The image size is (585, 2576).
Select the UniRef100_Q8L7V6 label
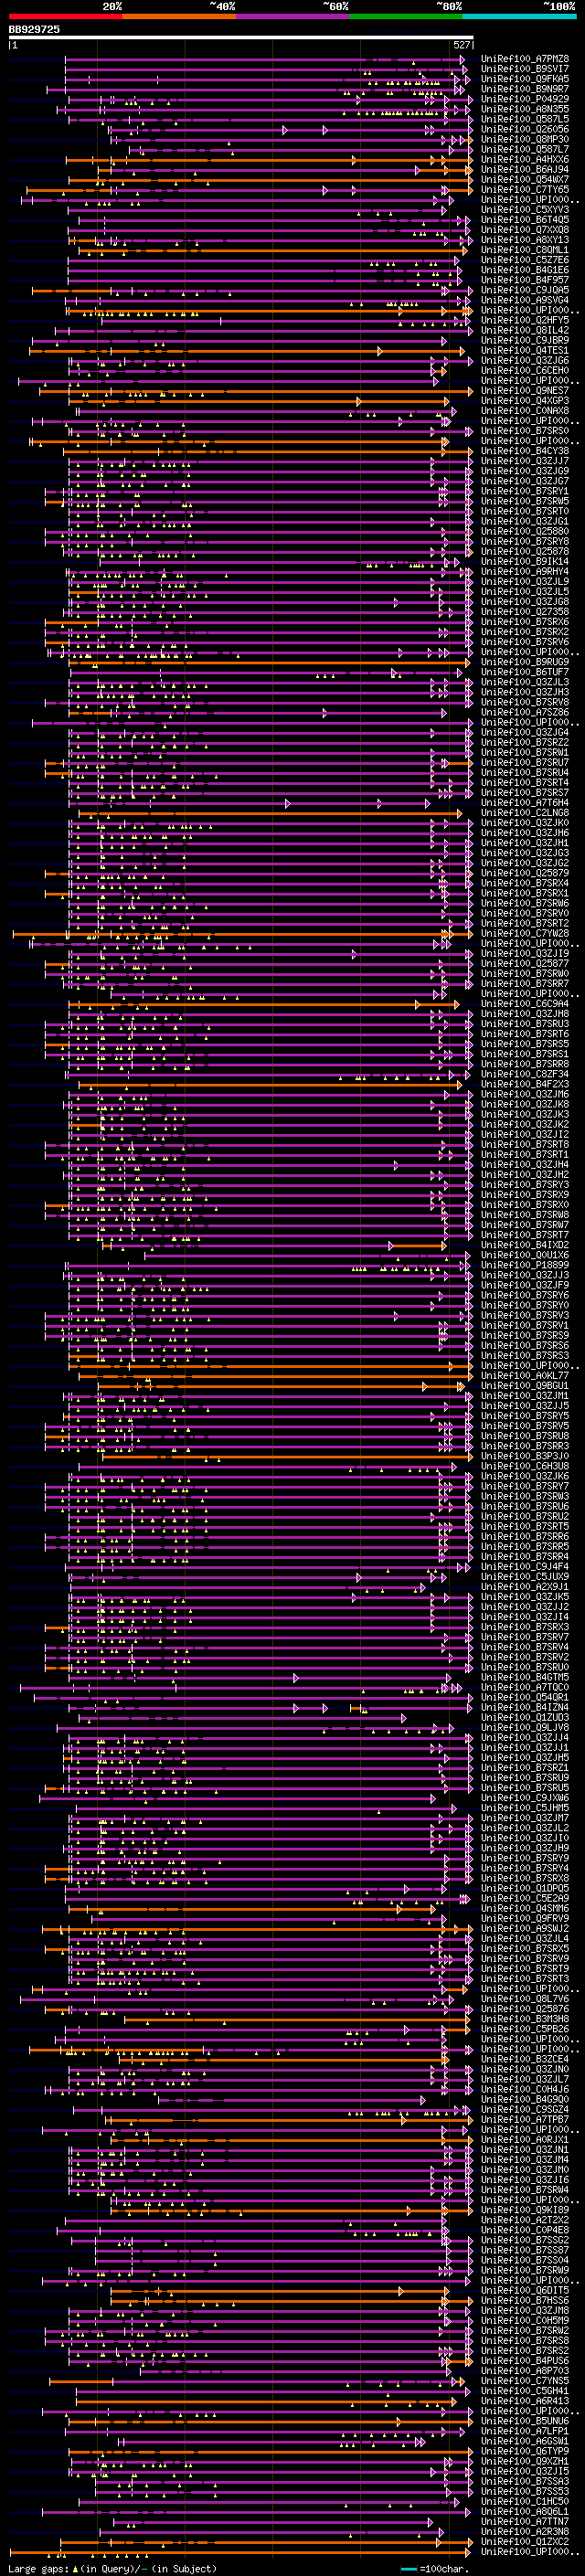(x=525, y=1999)
